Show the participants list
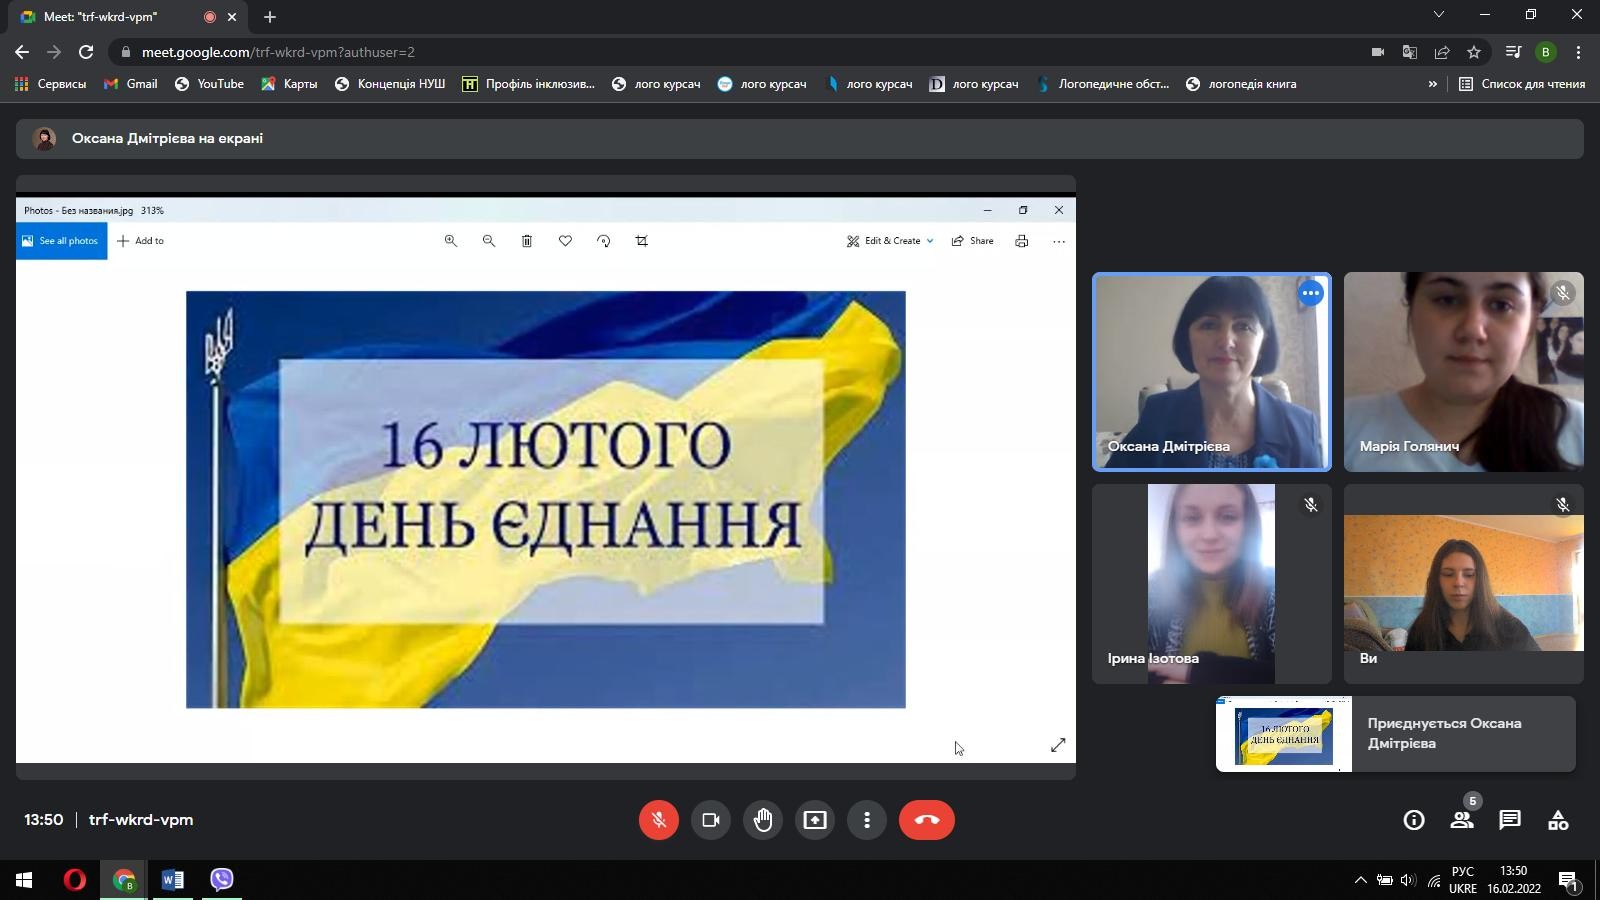1600x900 pixels. coord(1461,820)
